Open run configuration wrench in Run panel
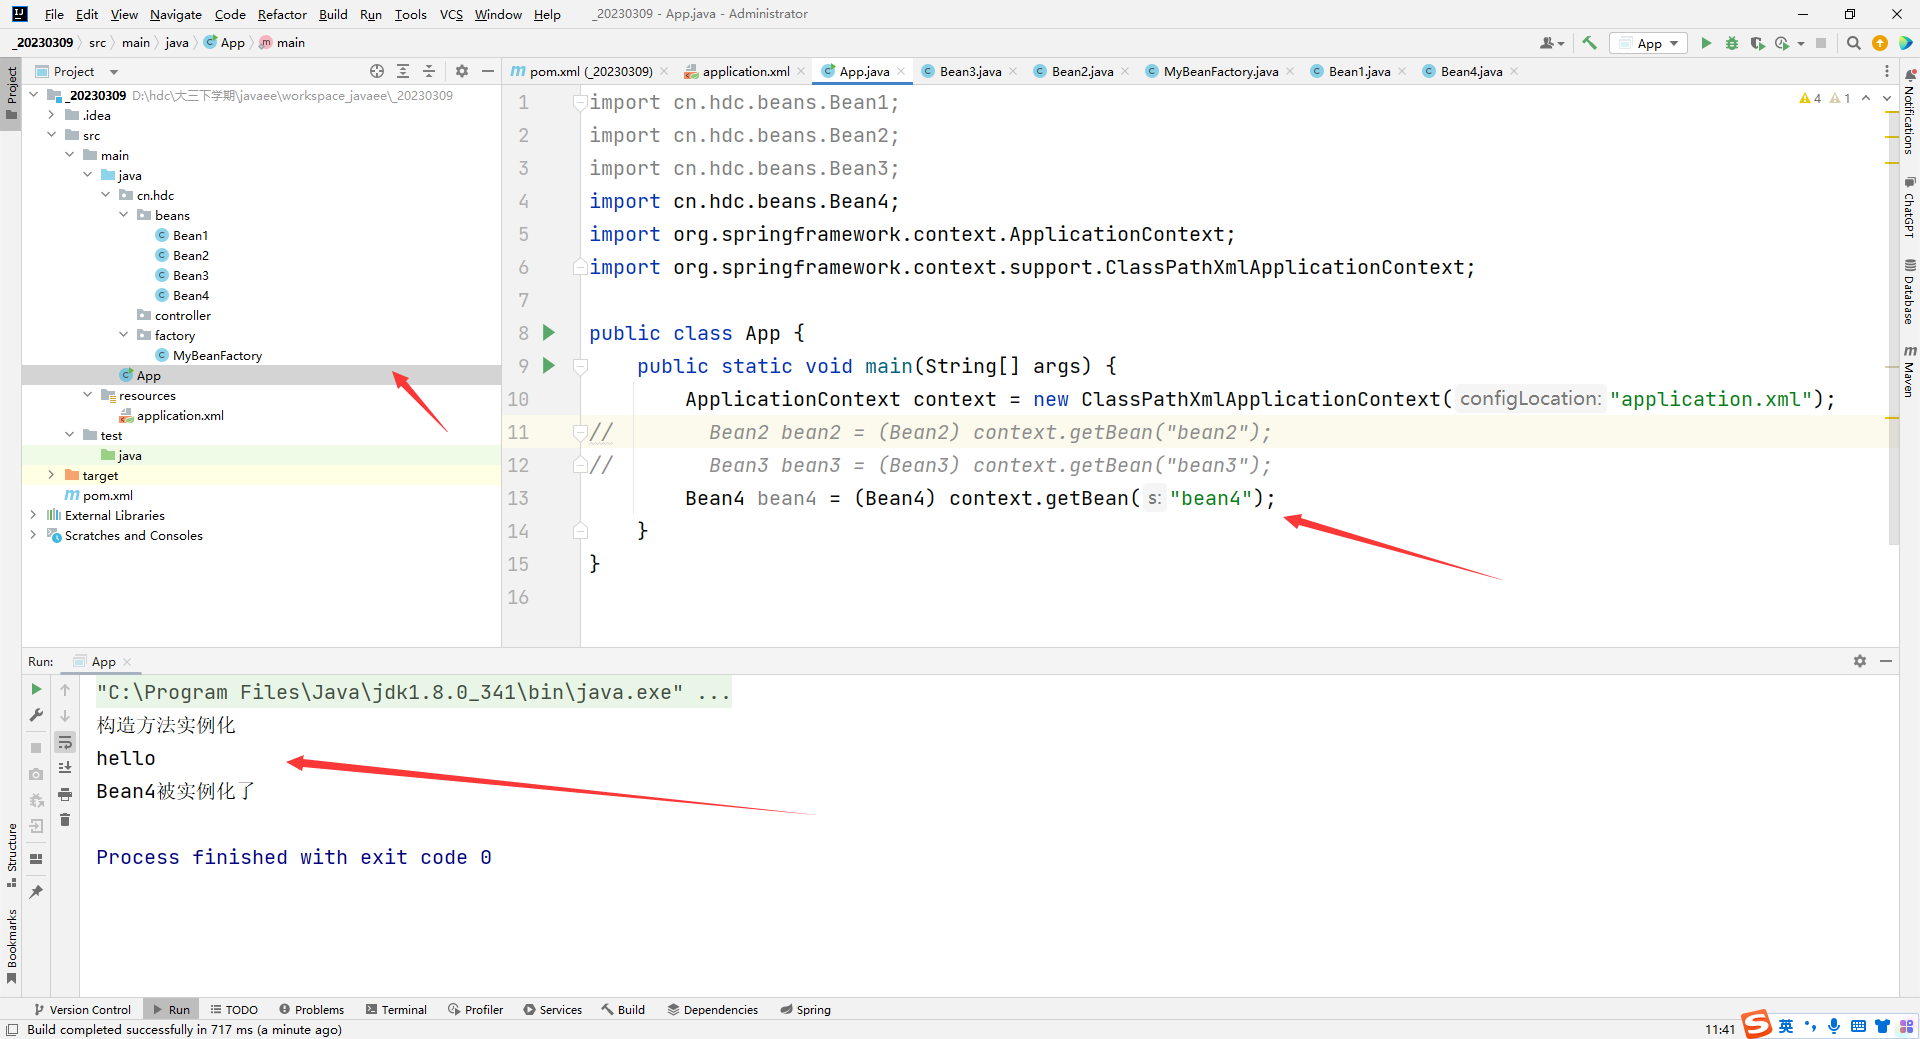The image size is (1920, 1039). pos(36,715)
